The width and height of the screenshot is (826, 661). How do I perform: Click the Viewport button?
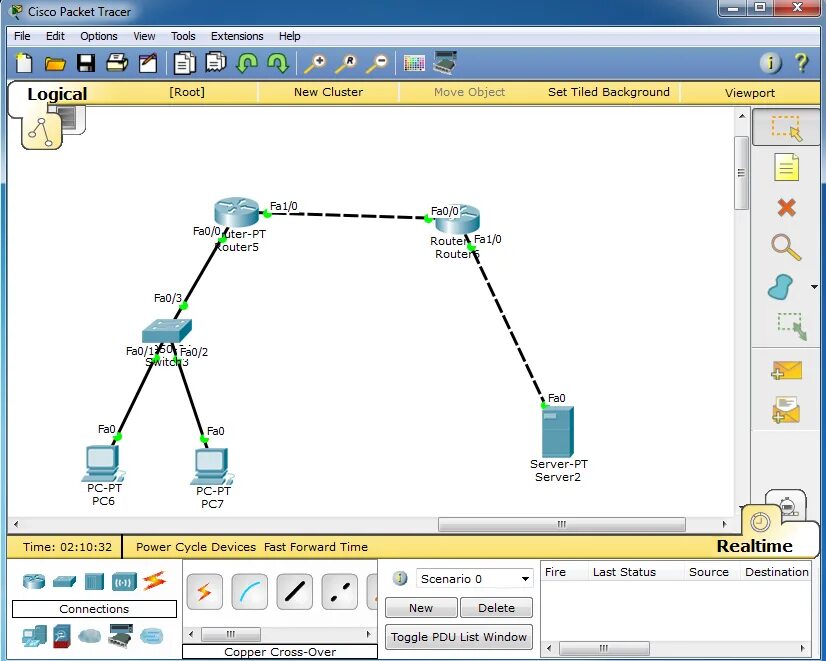tap(750, 93)
